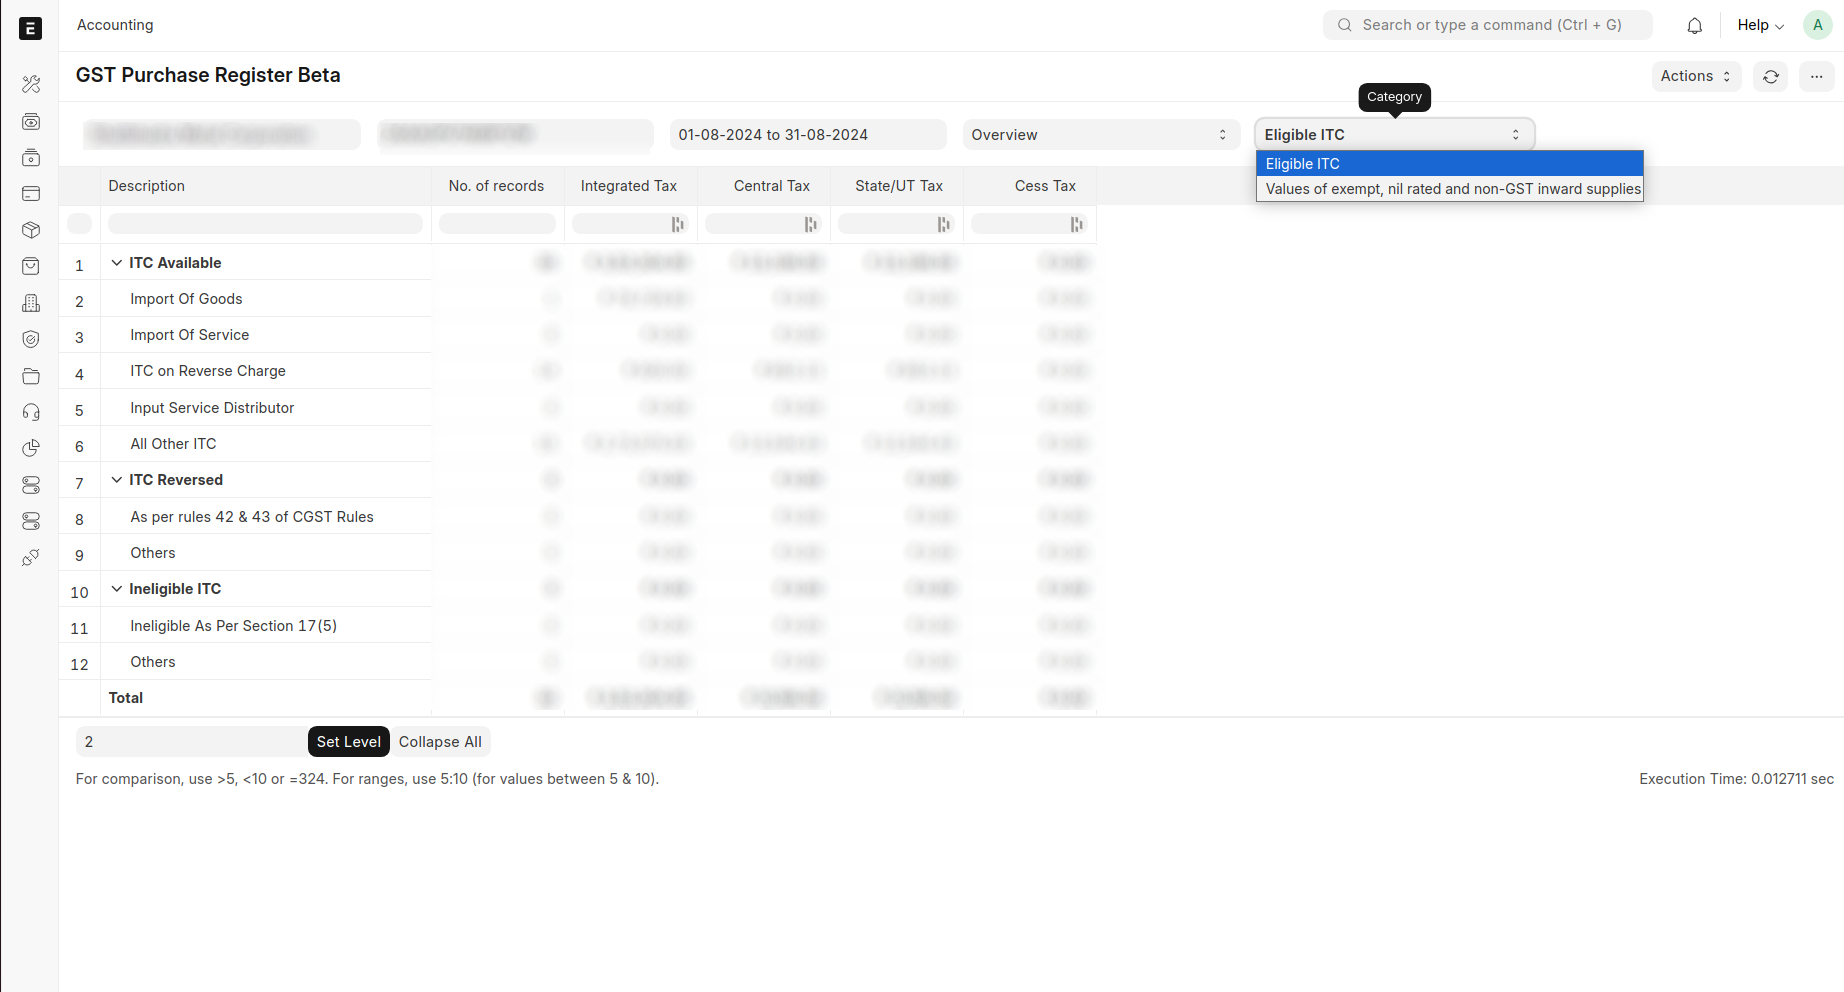Open the package box sidebar icon
The image size is (1844, 992).
(x=31, y=230)
